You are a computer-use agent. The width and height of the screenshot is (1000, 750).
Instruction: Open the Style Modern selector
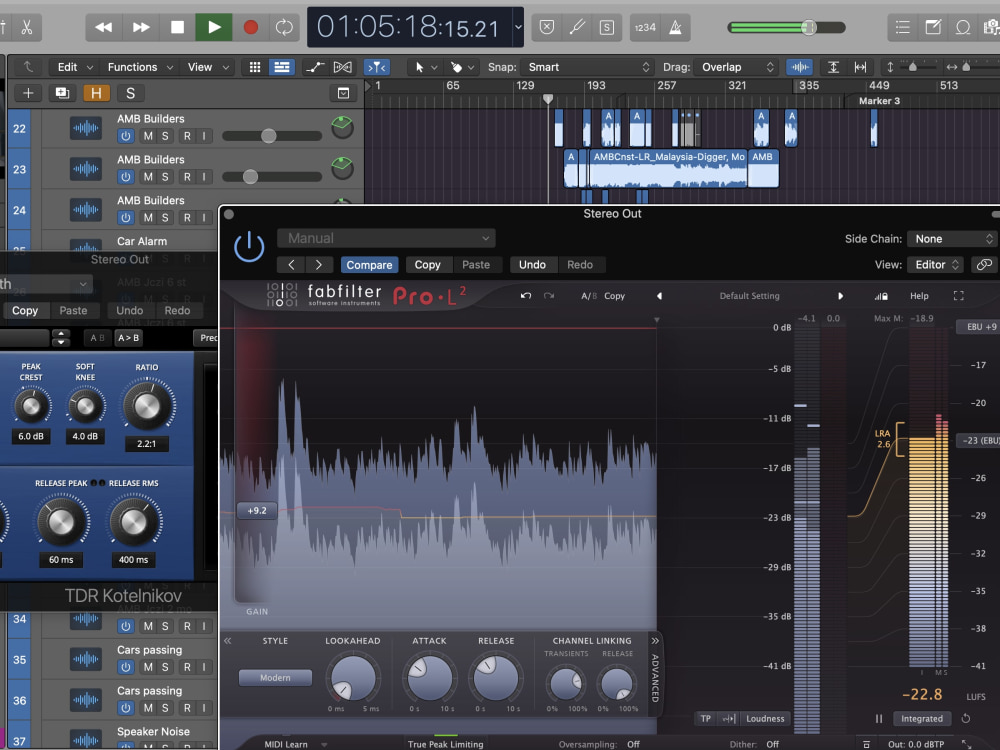coord(276,677)
